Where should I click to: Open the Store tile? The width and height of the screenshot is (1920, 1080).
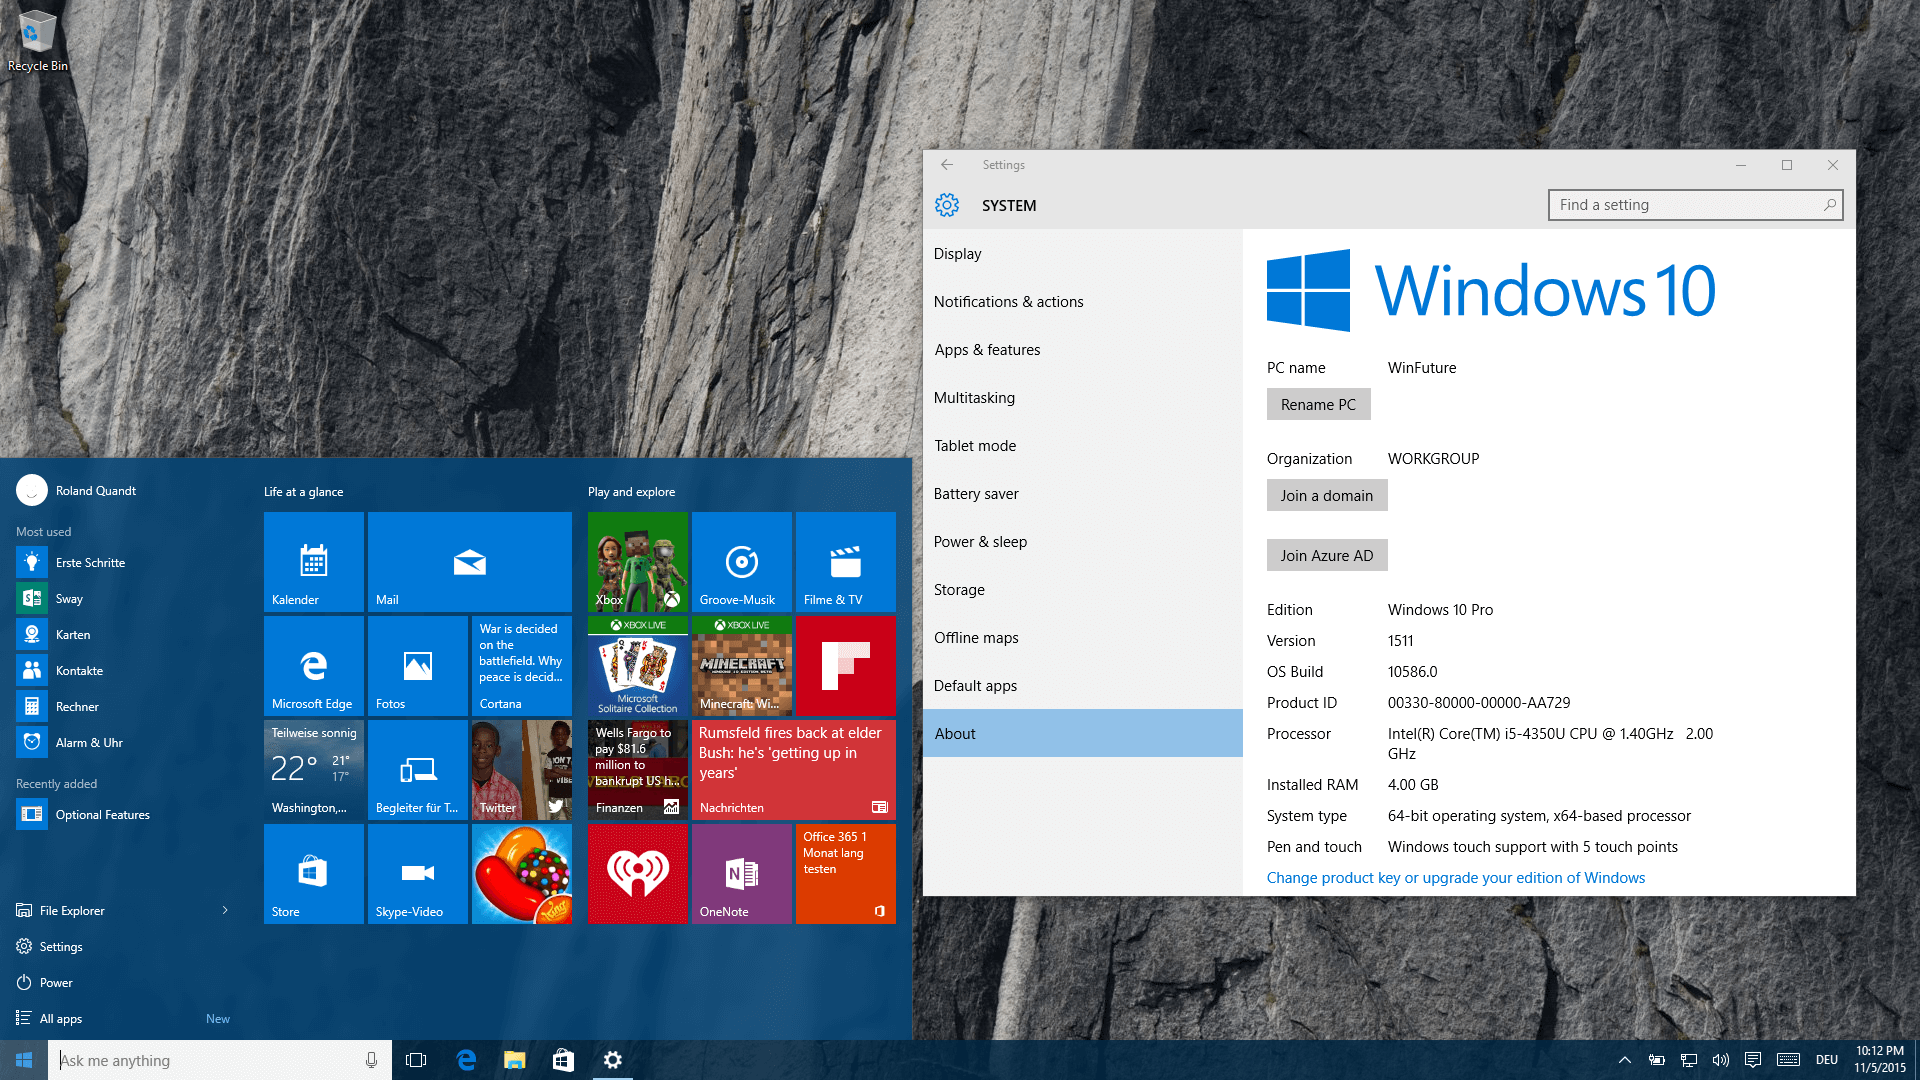tap(313, 874)
